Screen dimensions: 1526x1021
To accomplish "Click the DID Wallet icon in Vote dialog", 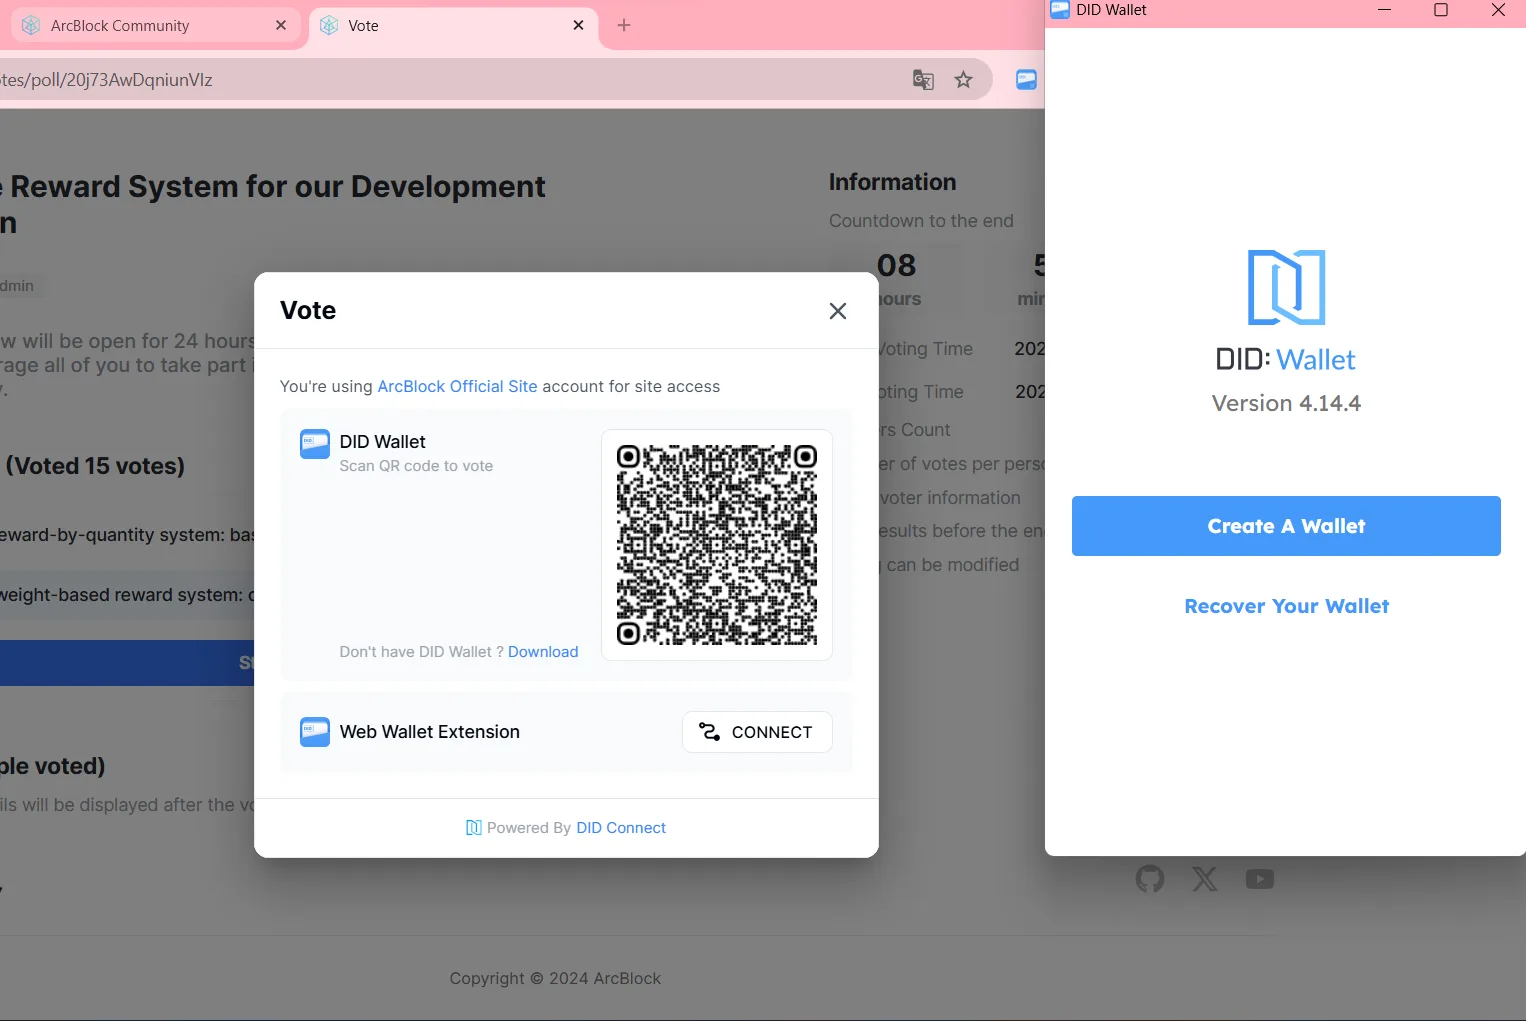I will click(x=315, y=444).
